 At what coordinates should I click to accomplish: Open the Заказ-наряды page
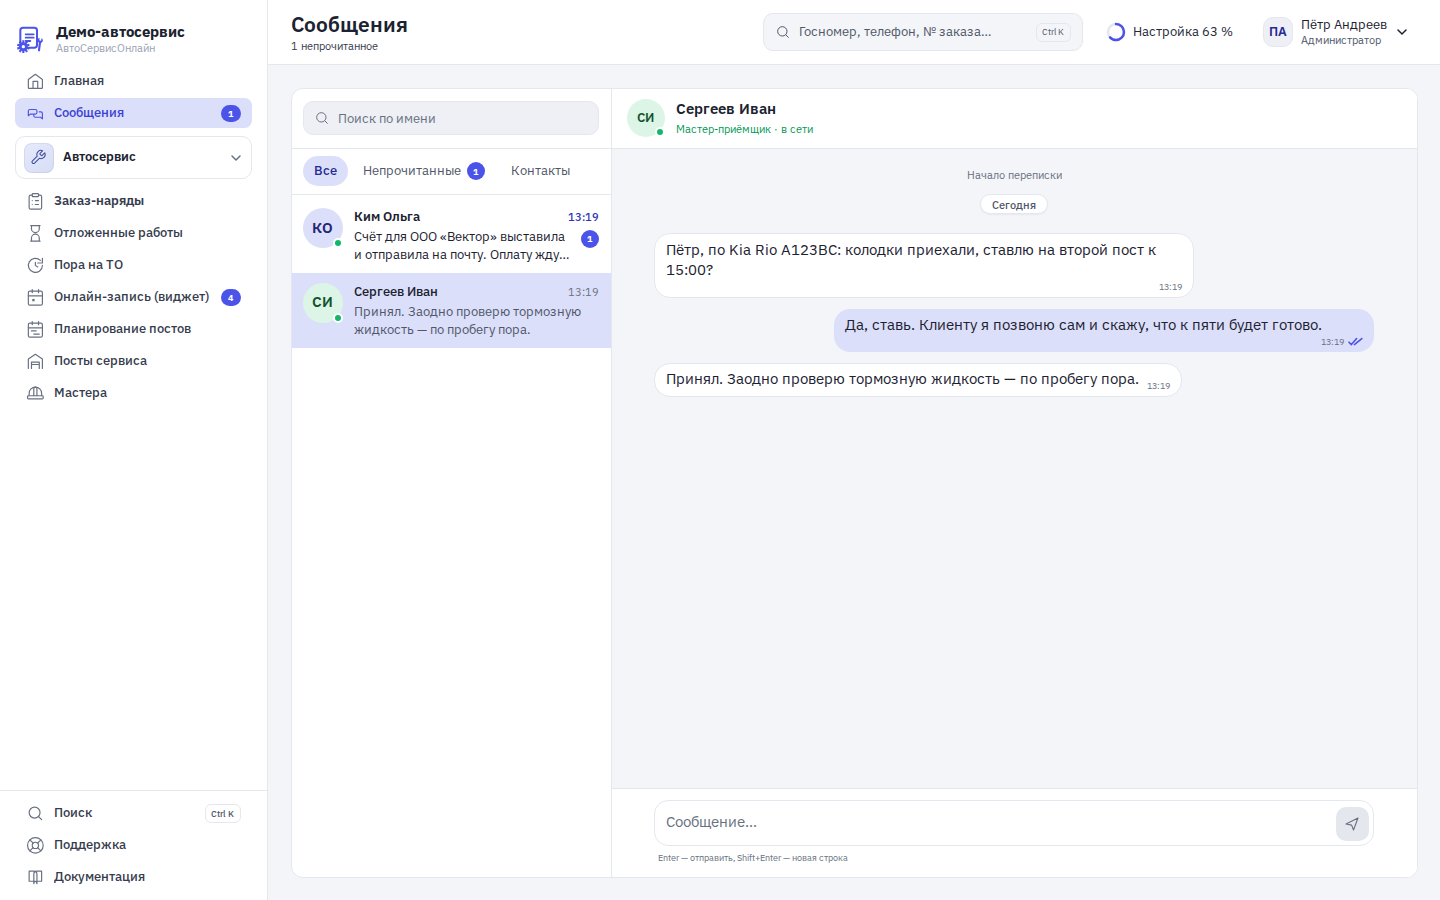pyautogui.click(x=133, y=201)
